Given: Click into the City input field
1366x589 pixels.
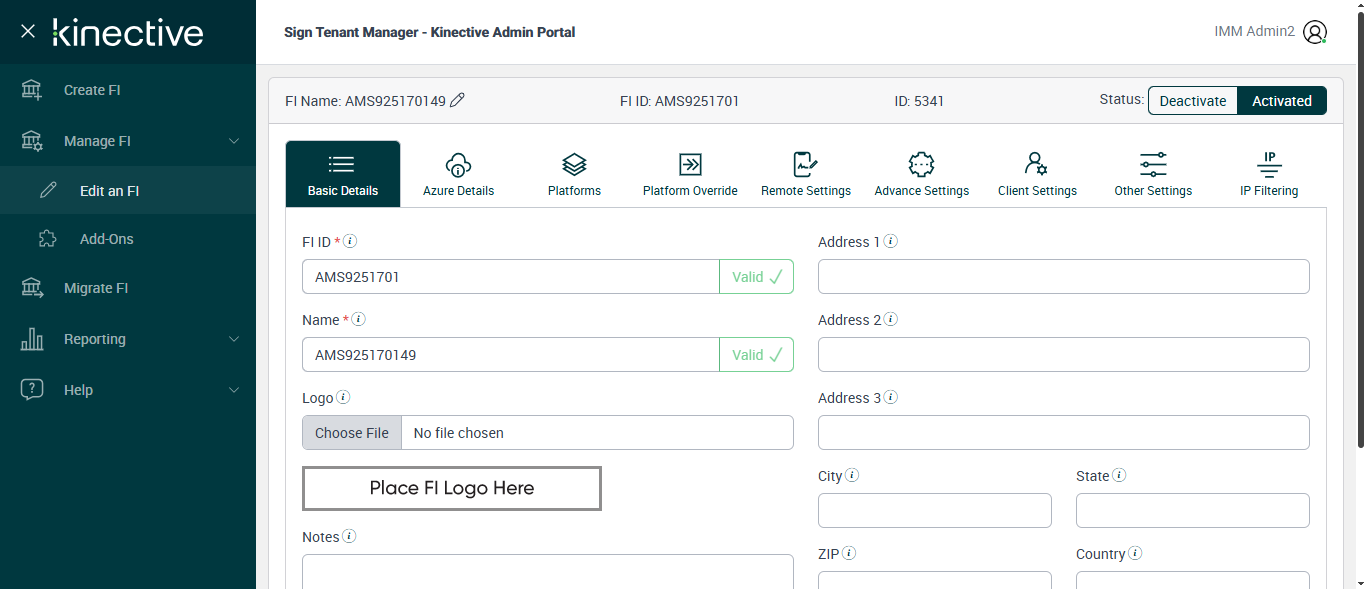Looking at the screenshot, I should [934, 510].
